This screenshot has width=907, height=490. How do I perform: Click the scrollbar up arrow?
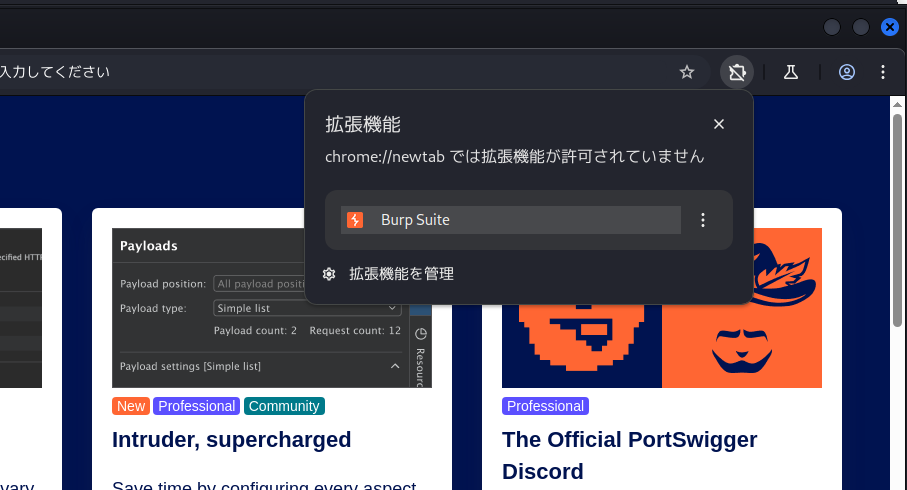897,105
